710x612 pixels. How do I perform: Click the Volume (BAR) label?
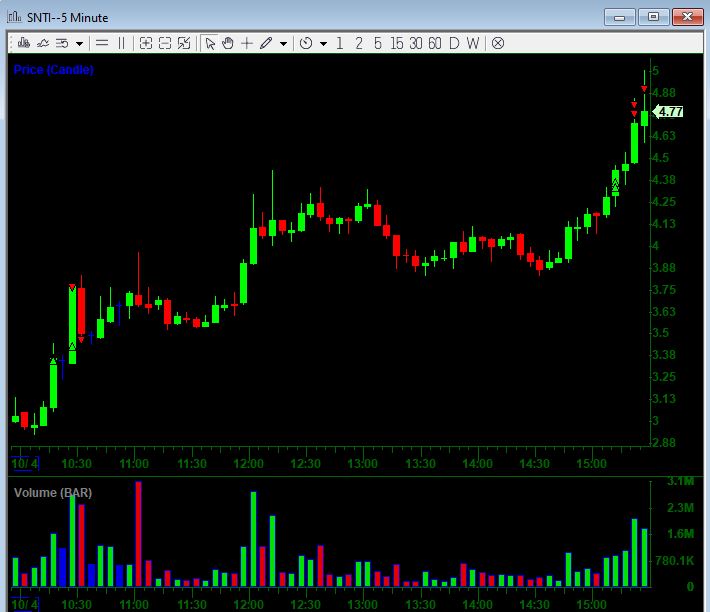(53, 492)
